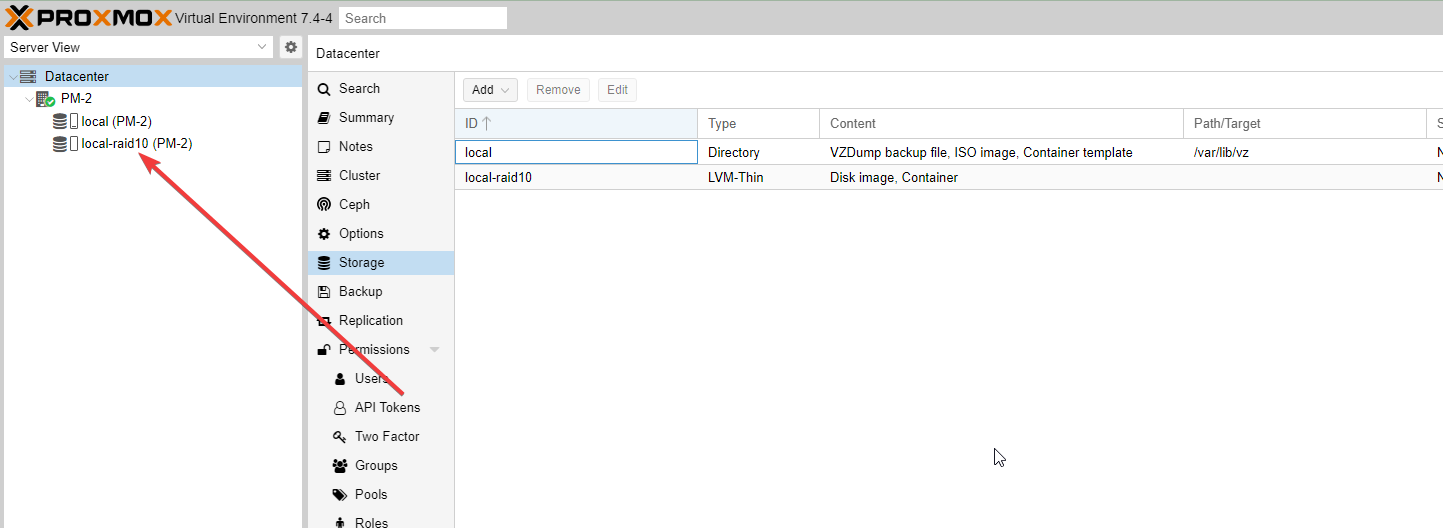Collapse the Datacenter tree node
This screenshot has width=1443, height=528.
pyautogui.click(x=12, y=76)
